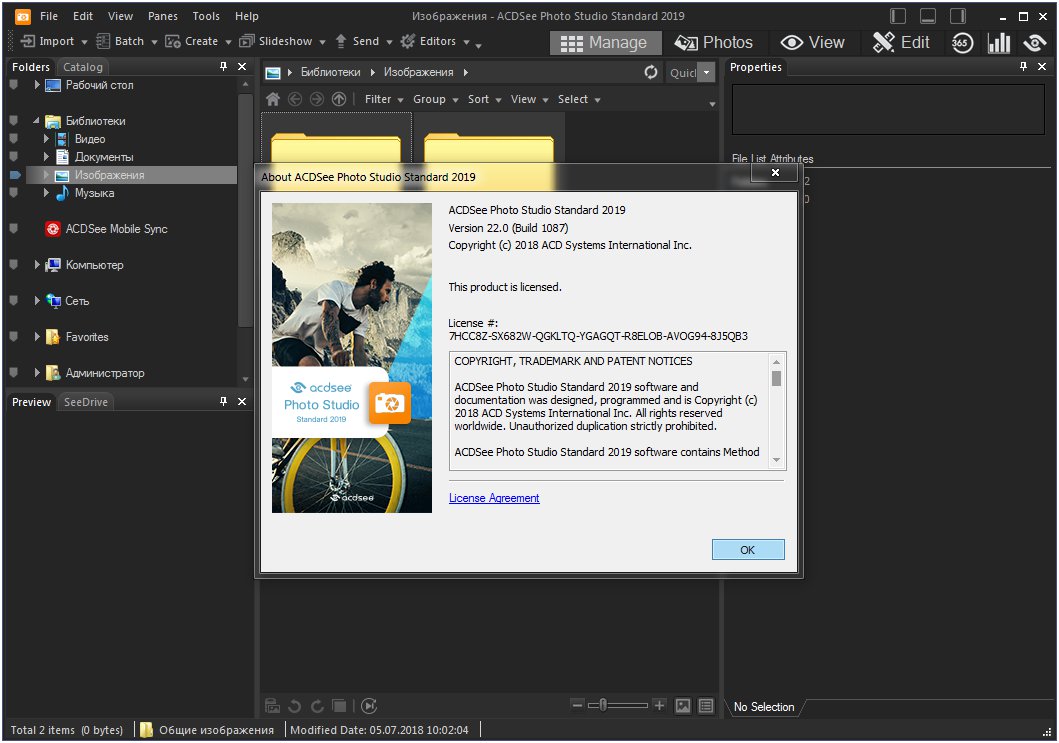Go up one folder level

click(339, 99)
